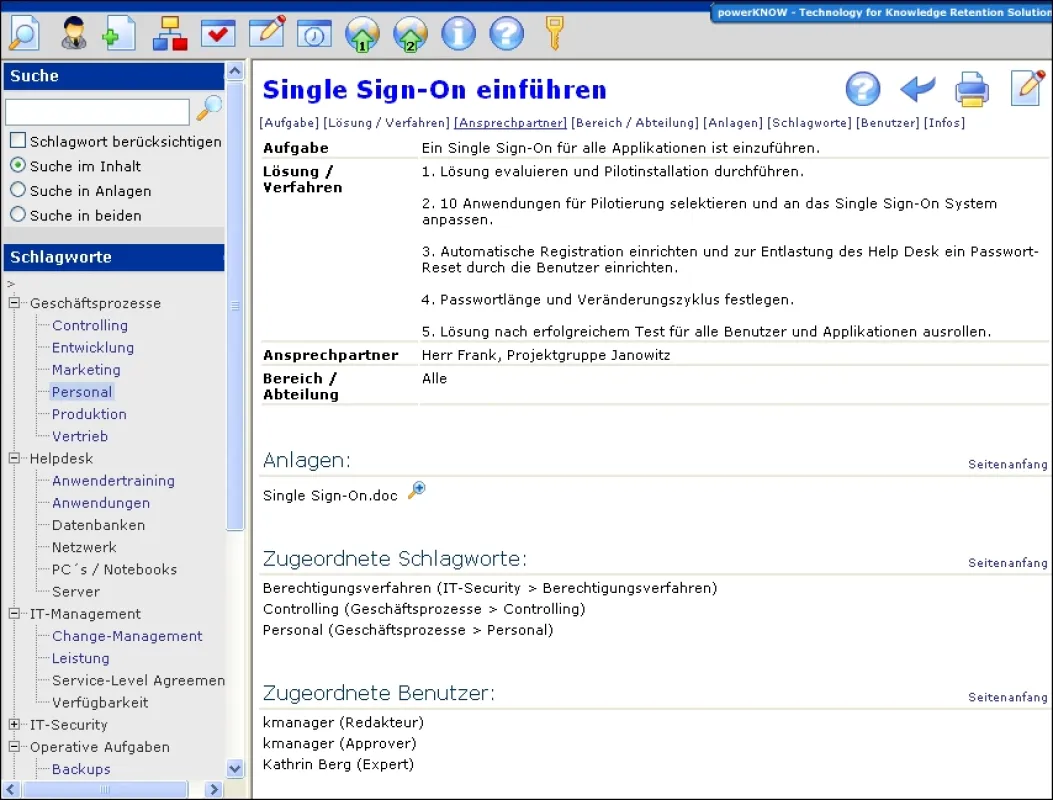
Task: Click the toolbar question mark help icon
Action: [506, 32]
